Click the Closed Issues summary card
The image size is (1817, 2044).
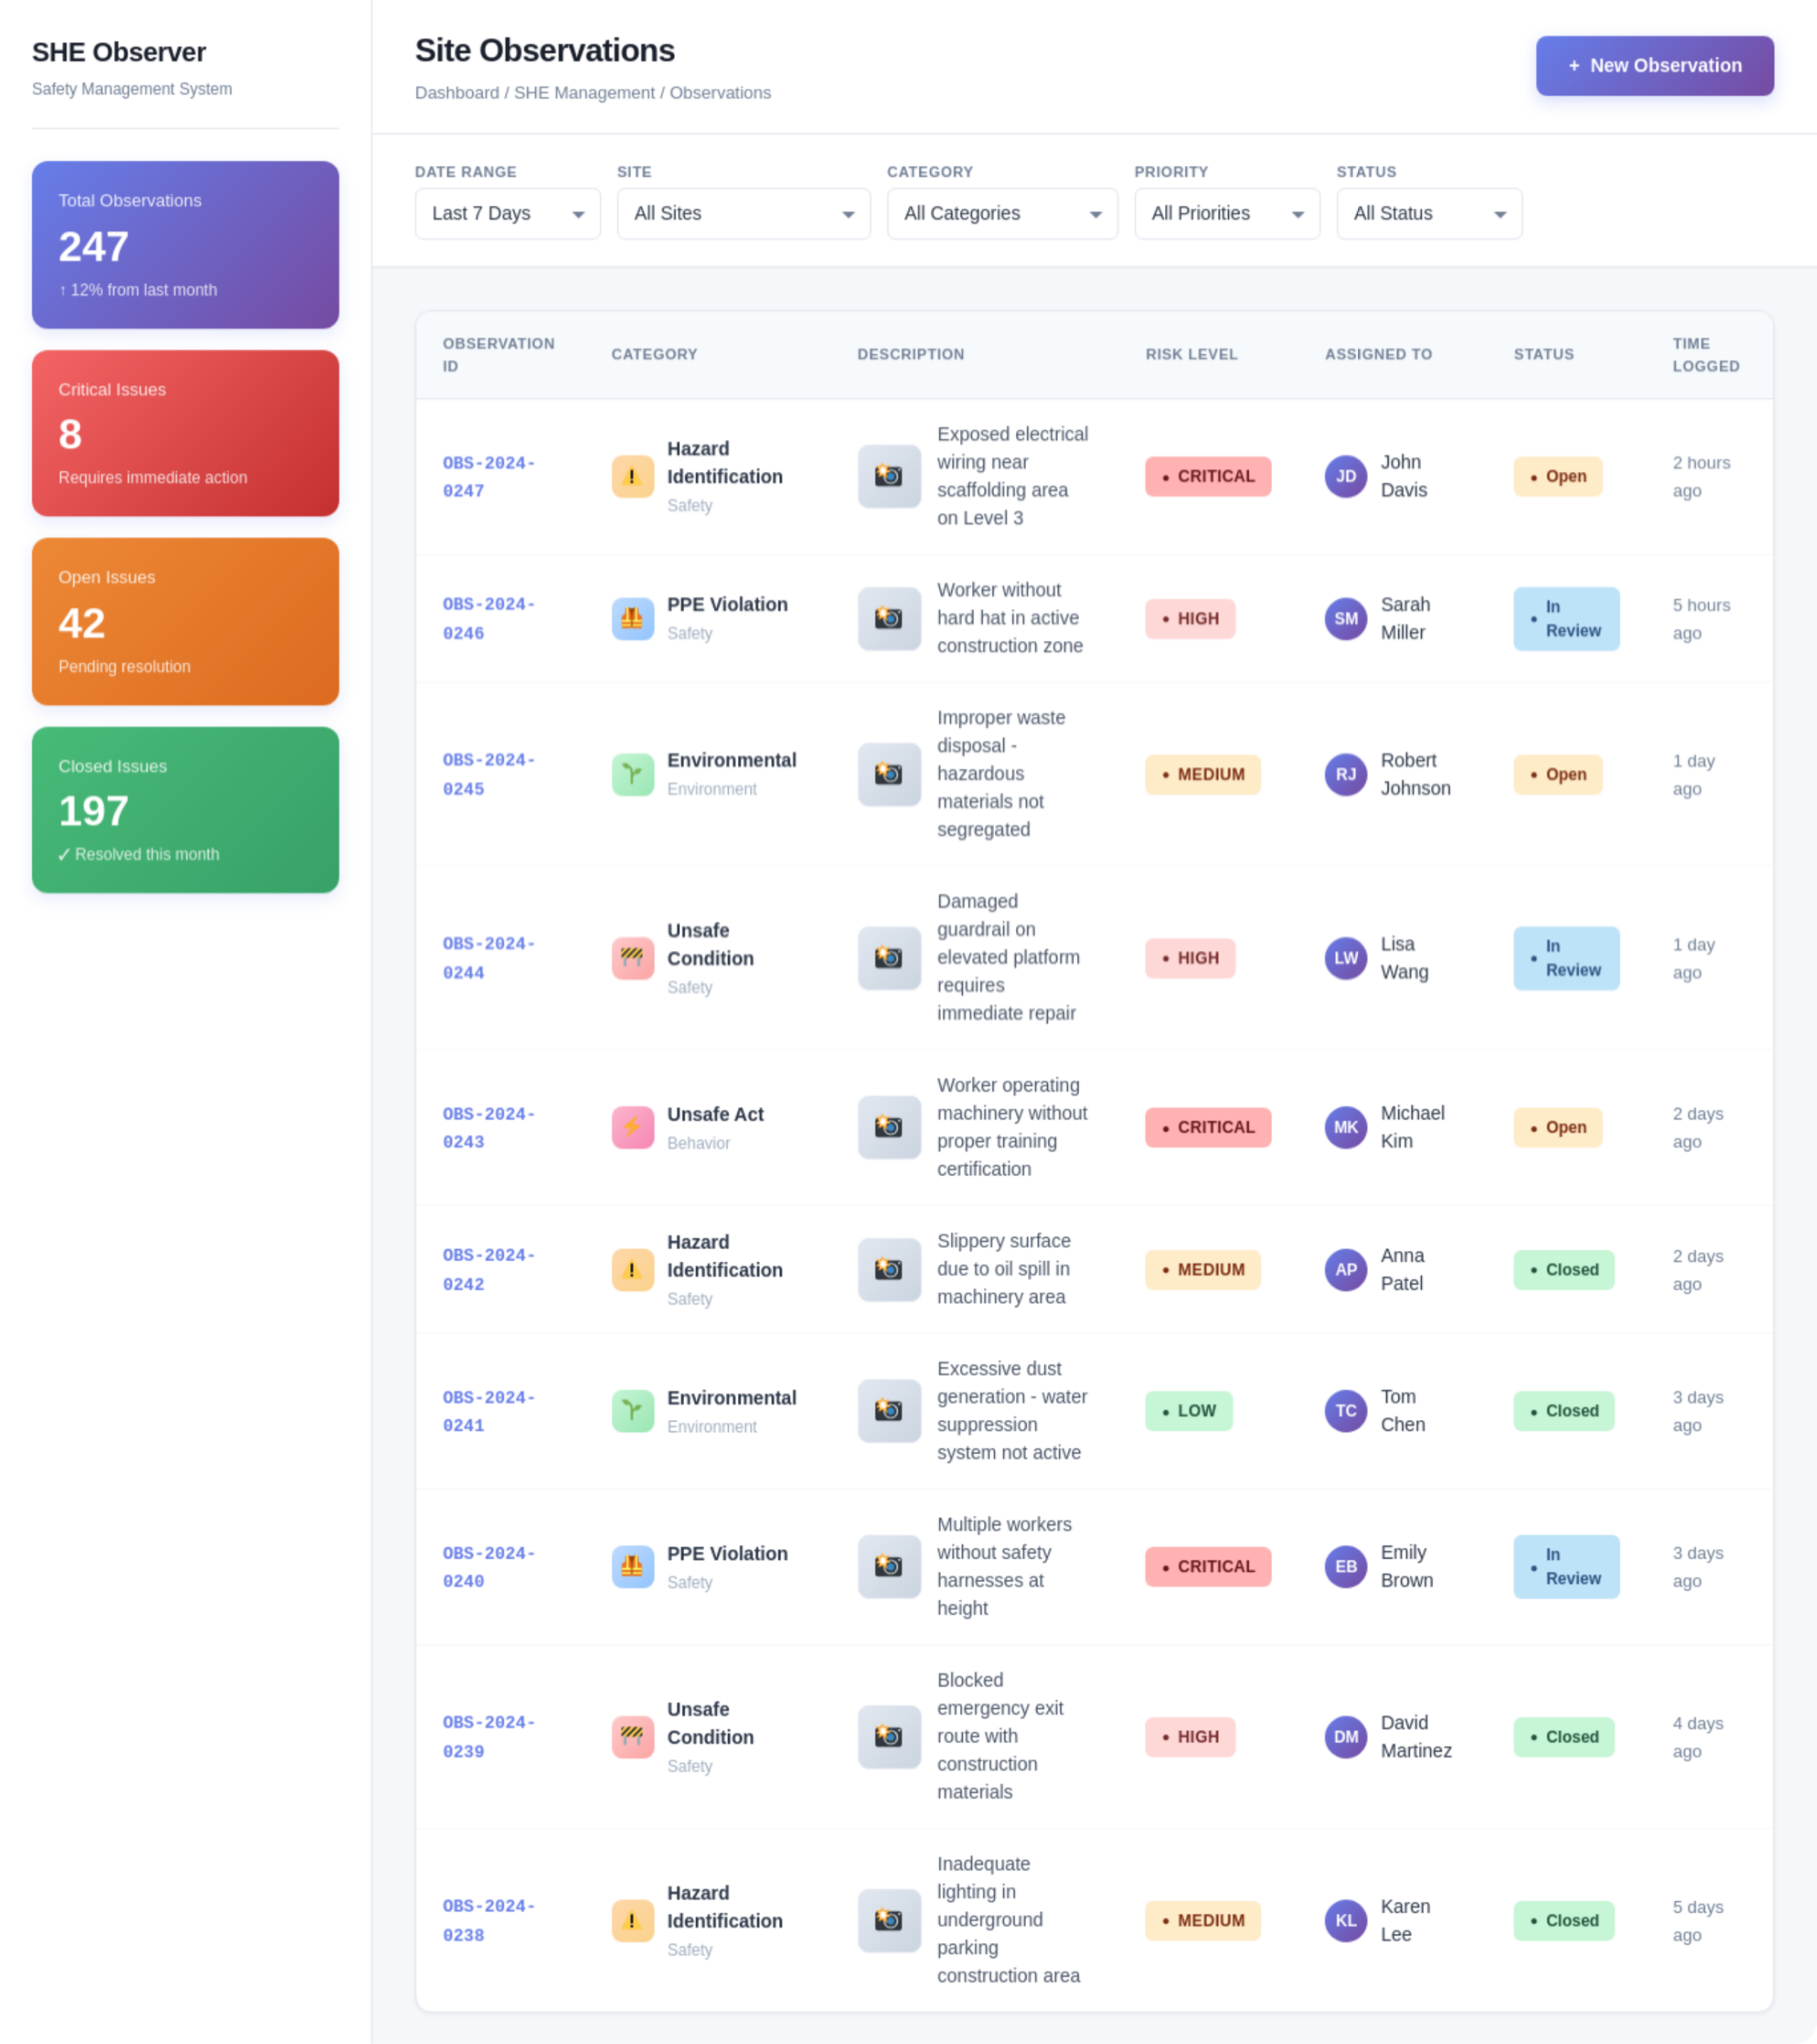pyautogui.click(x=185, y=809)
